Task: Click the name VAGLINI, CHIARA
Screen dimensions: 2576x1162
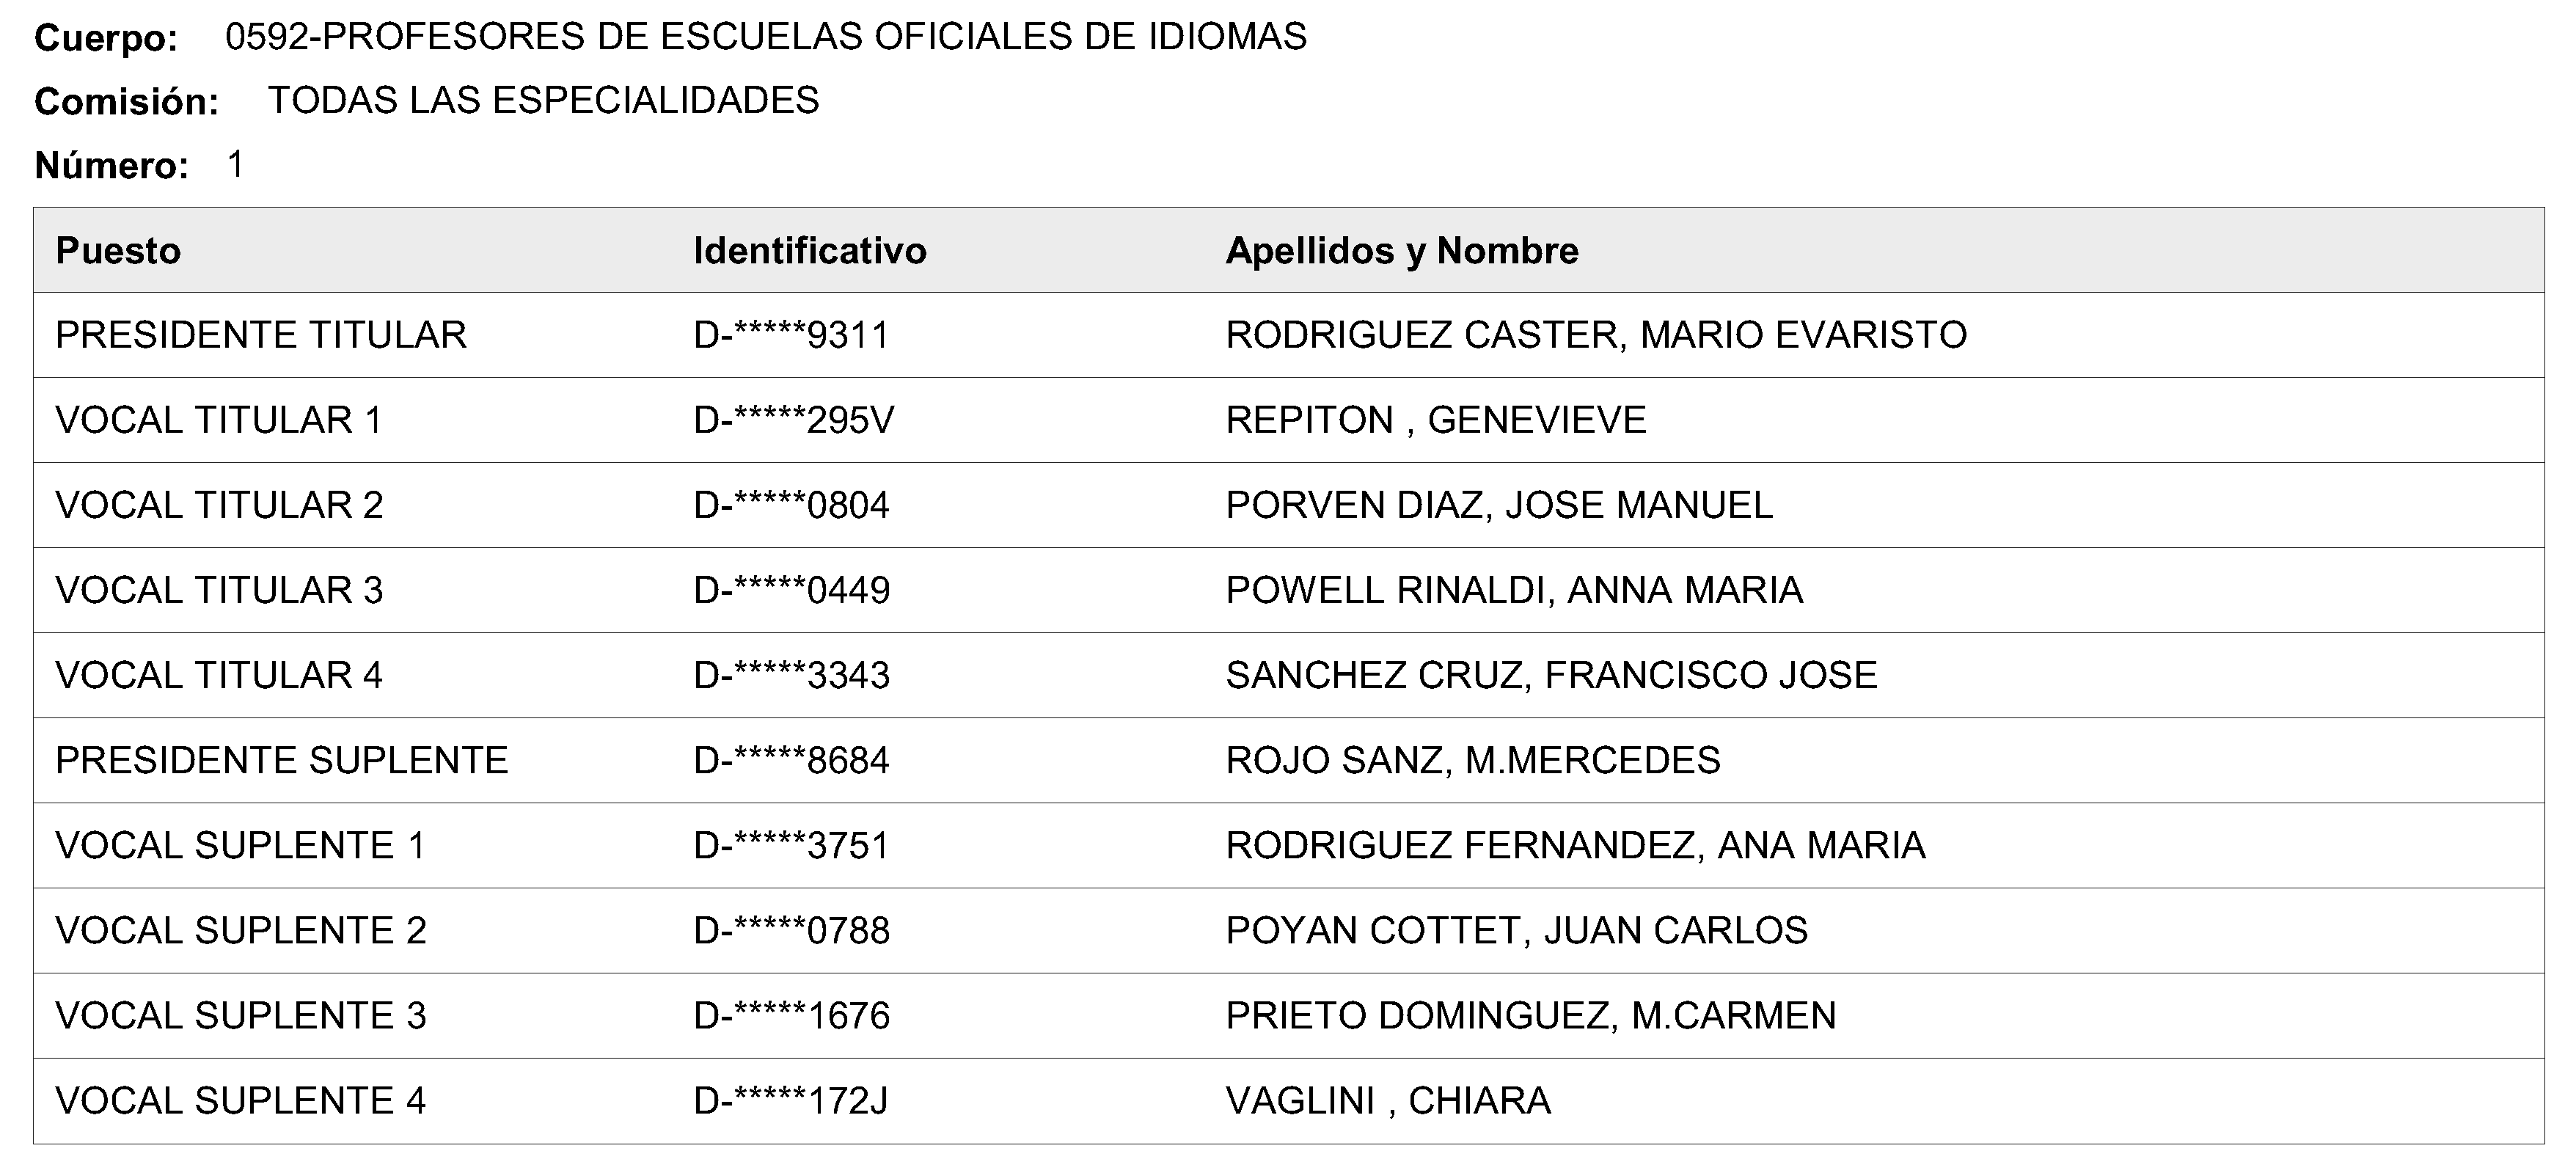Action: pyautogui.click(x=1387, y=1100)
